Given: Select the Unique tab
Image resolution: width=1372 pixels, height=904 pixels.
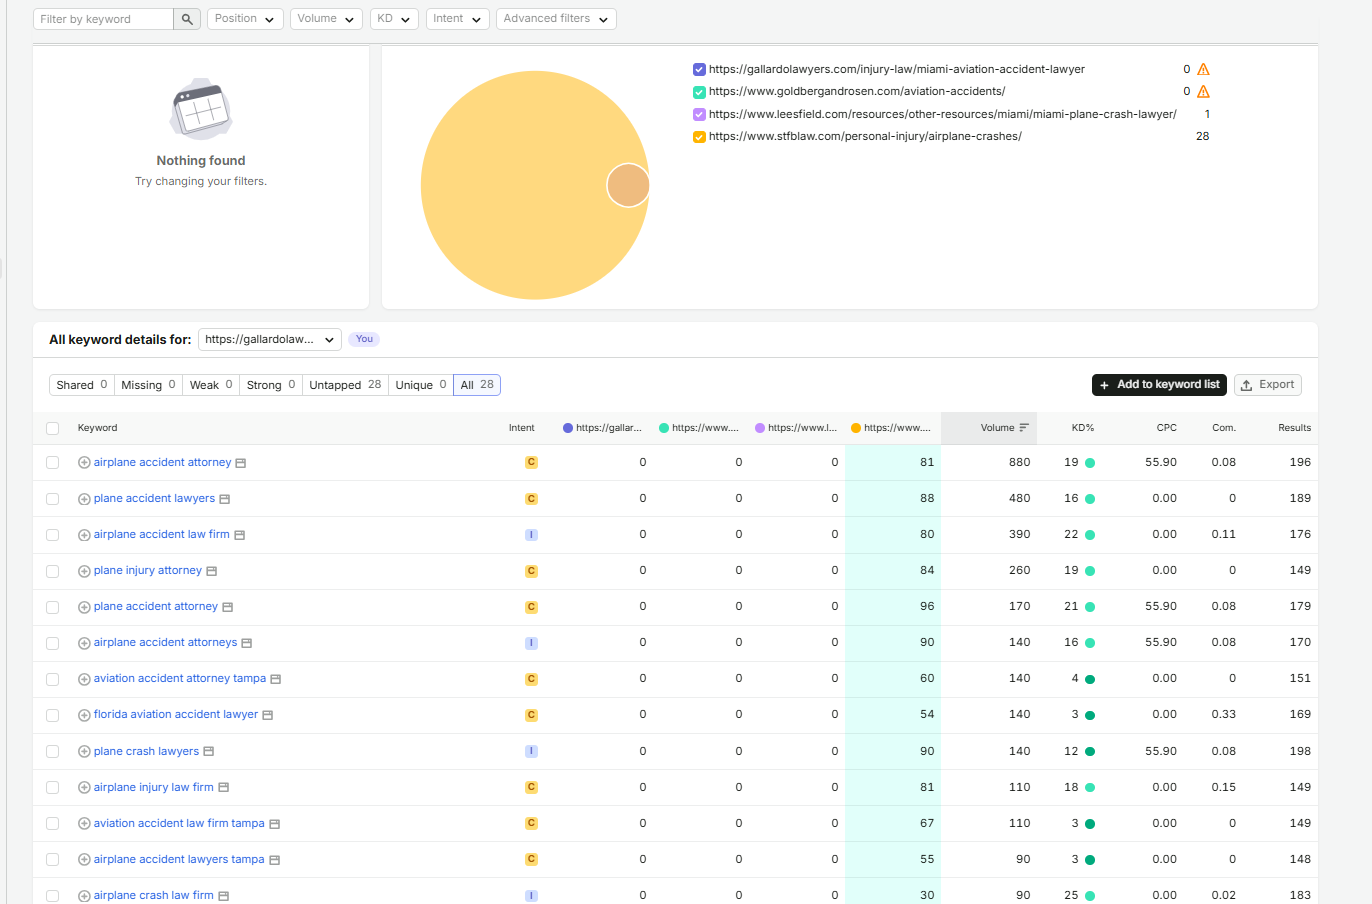Looking at the screenshot, I should 421,385.
